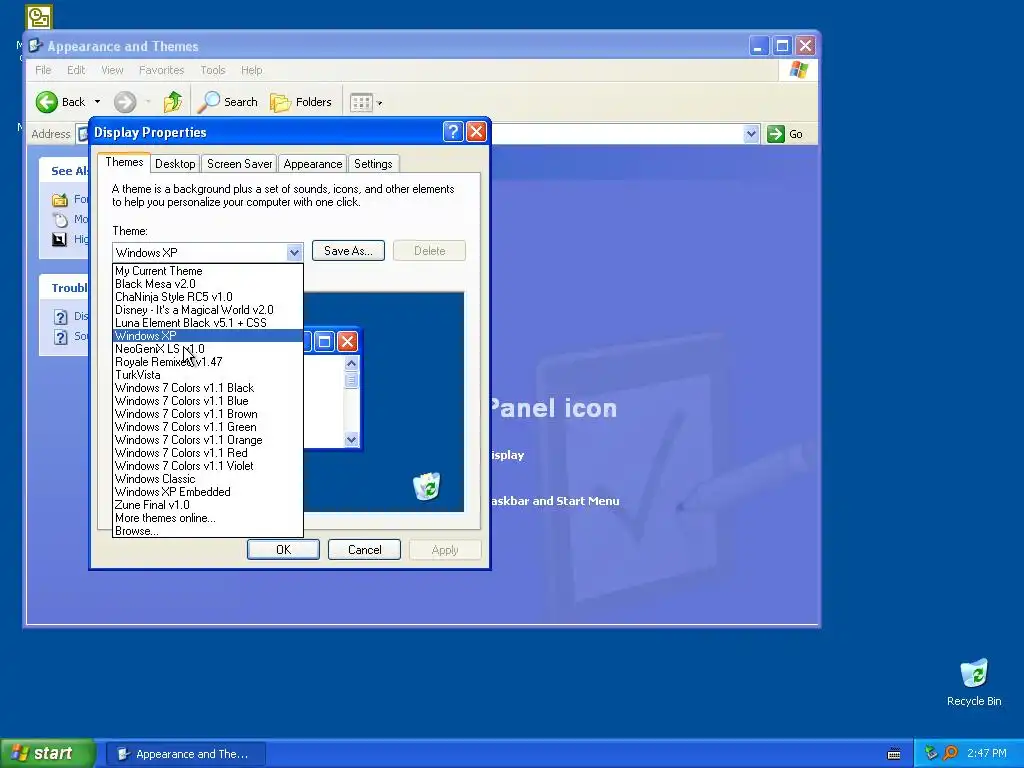Open the Settings tab
This screenshot has width=1024, height=768.
[373, 164]
